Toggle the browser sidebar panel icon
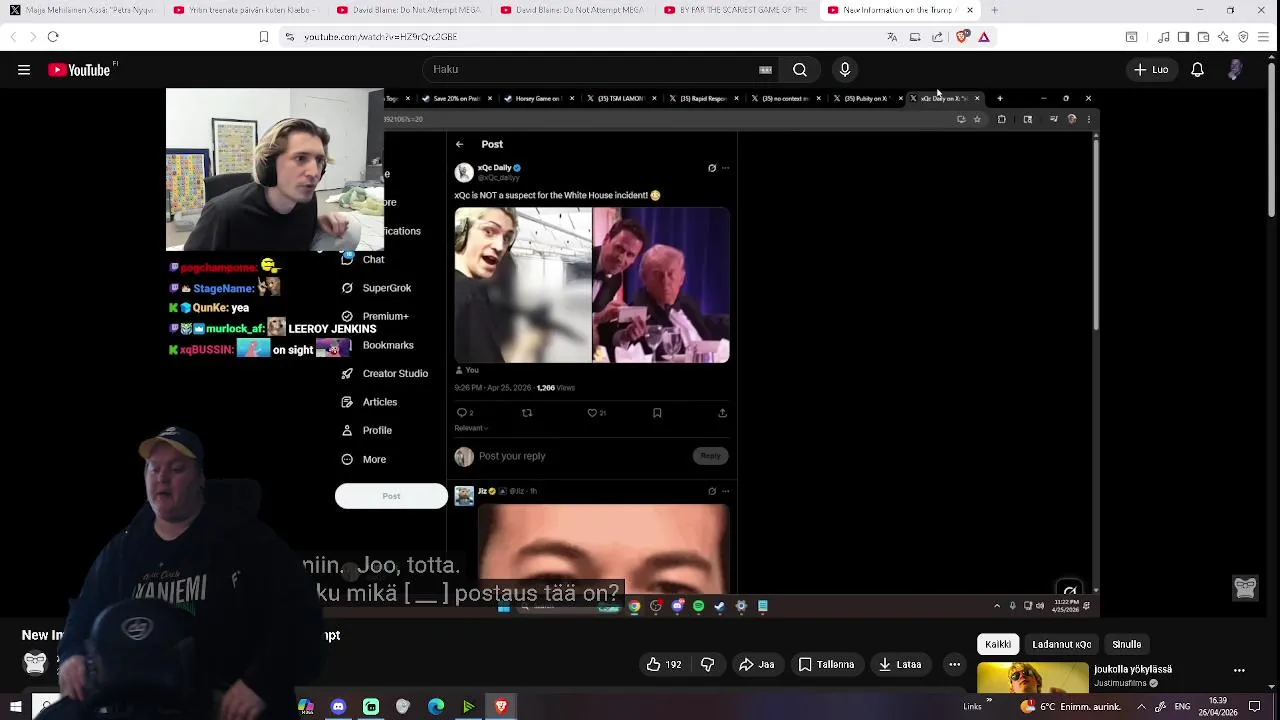1280x720 pixels. pyautogui.click(x=1183, y=37)
